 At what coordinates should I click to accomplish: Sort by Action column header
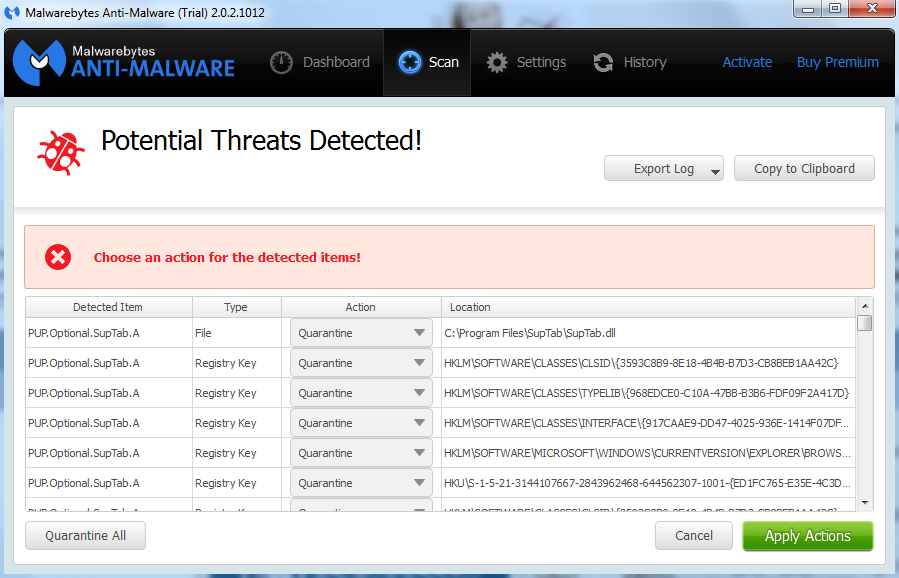click(361, 307)
